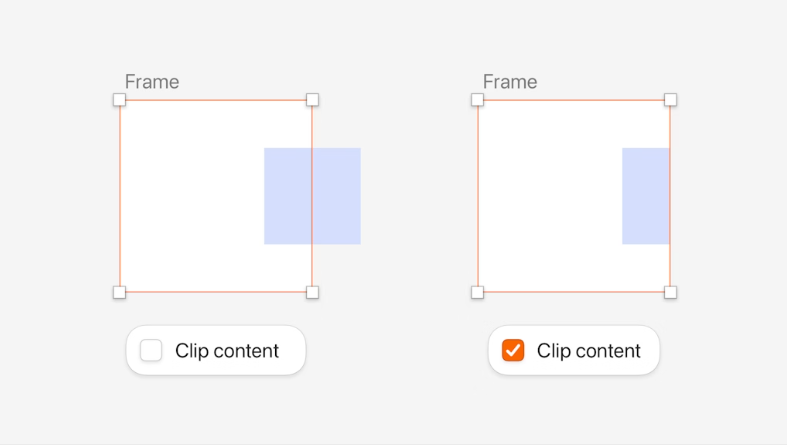Click the white area inside left frame

click(x=191, y=196)
